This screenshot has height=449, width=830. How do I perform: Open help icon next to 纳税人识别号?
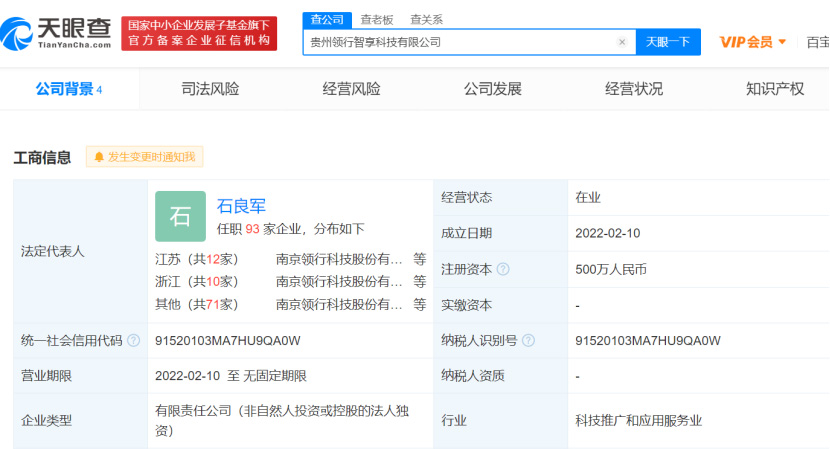tap(528, 340)
